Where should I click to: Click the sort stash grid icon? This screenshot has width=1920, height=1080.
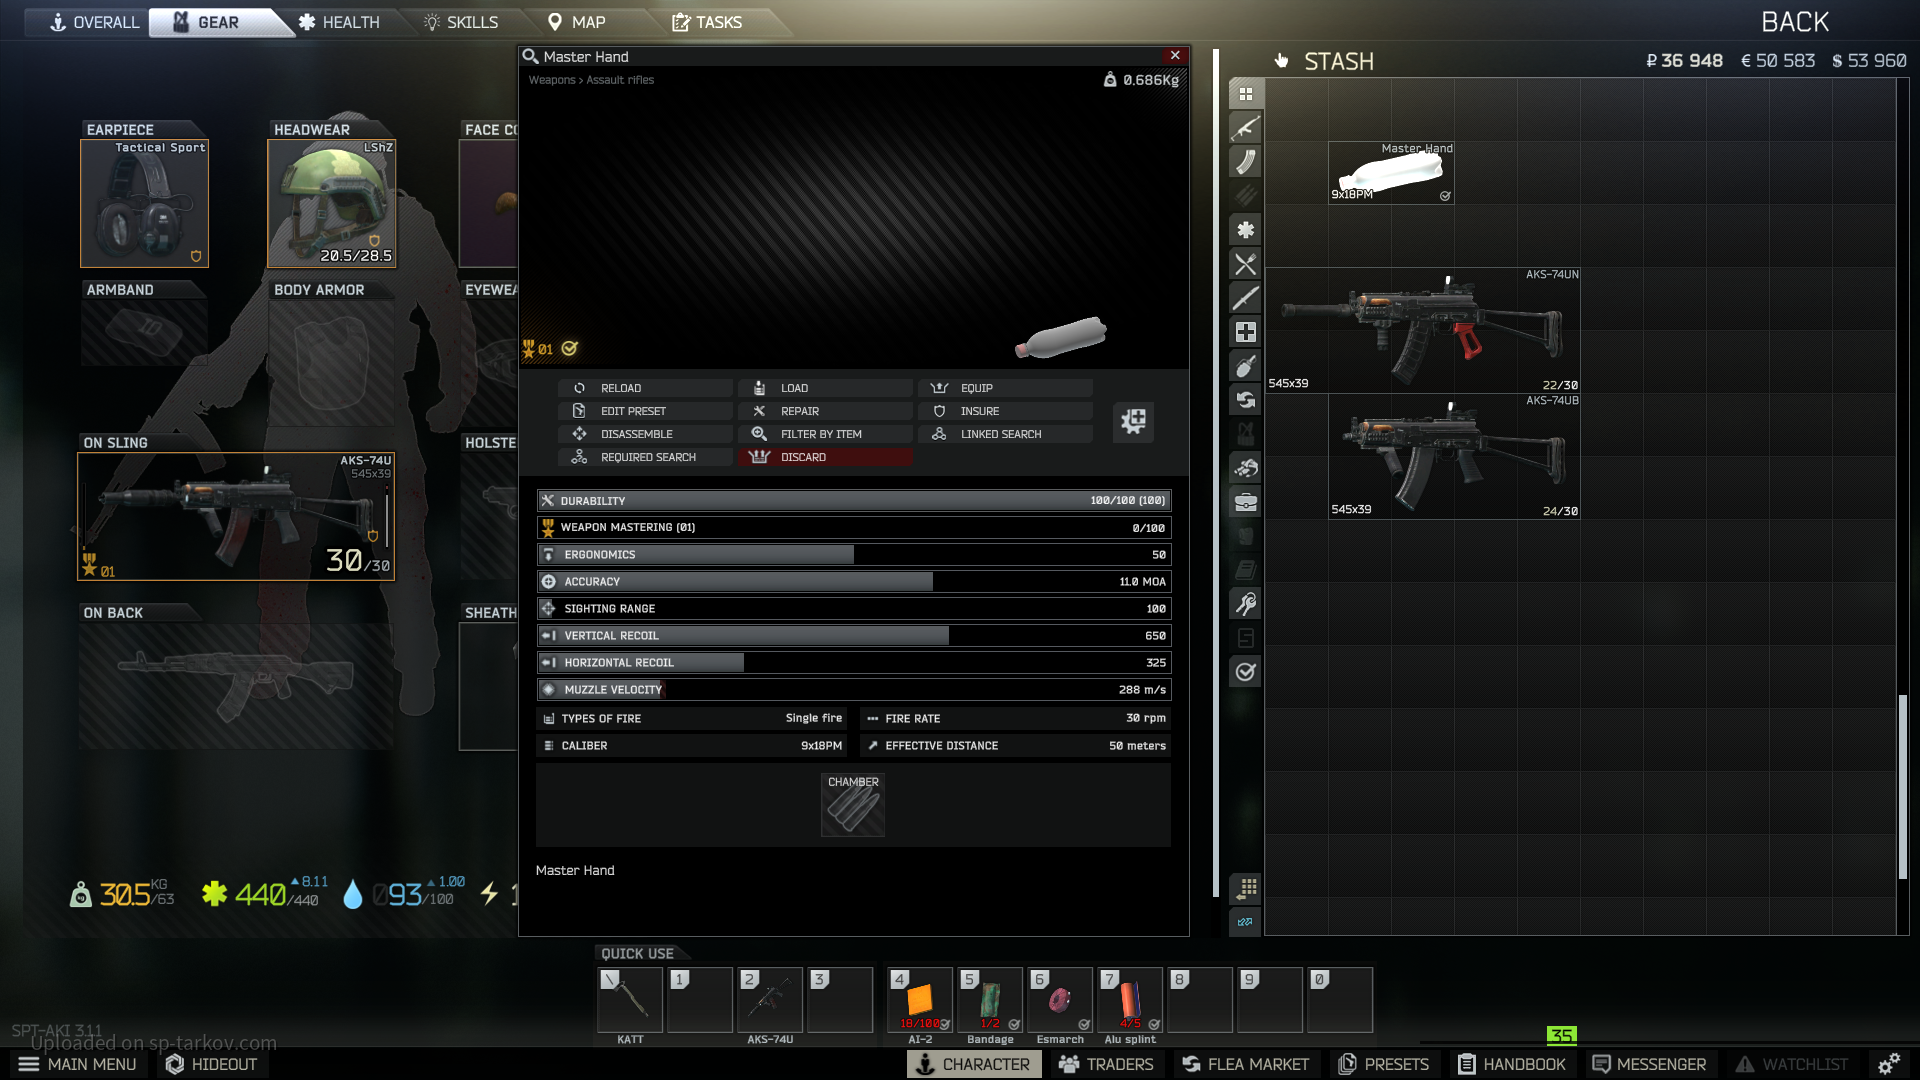click(1246, 888)
